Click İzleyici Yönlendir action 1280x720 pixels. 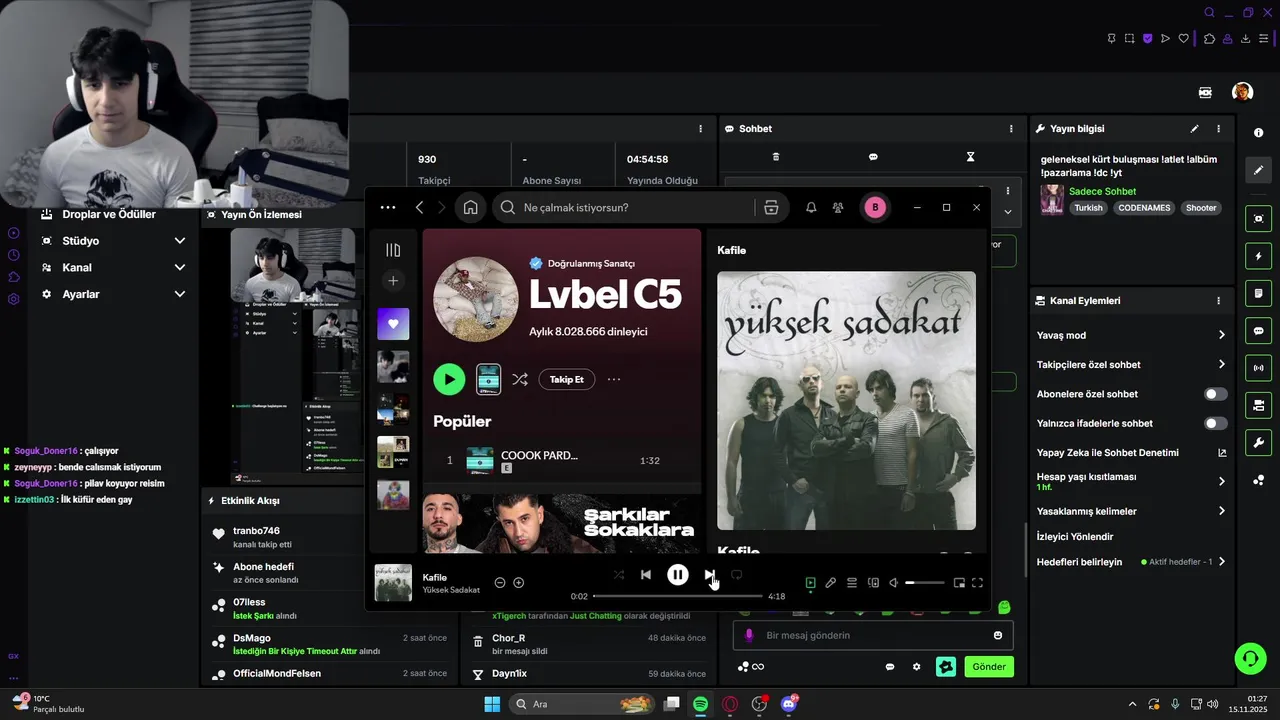(x=1075, y=537)
